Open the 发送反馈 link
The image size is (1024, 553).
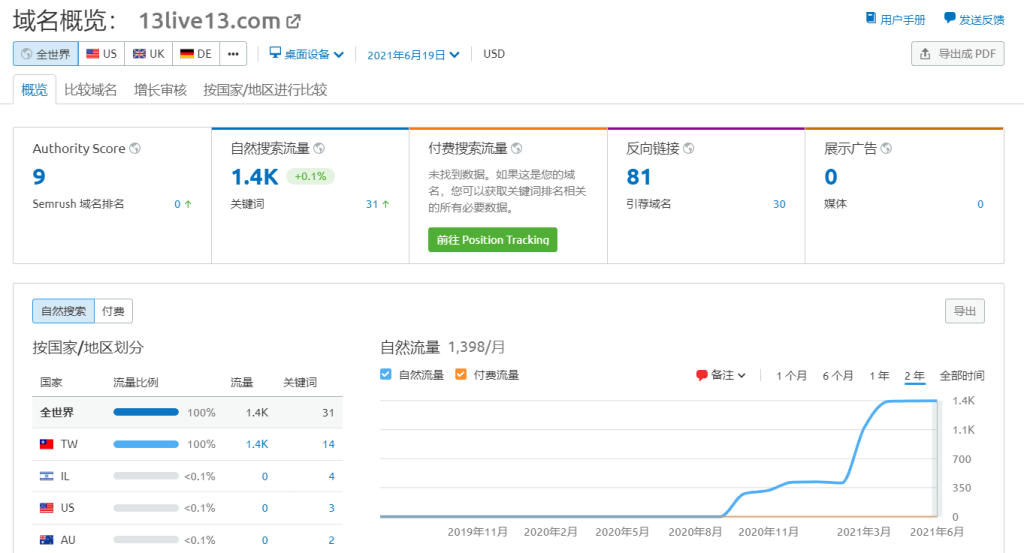[974, 19]
